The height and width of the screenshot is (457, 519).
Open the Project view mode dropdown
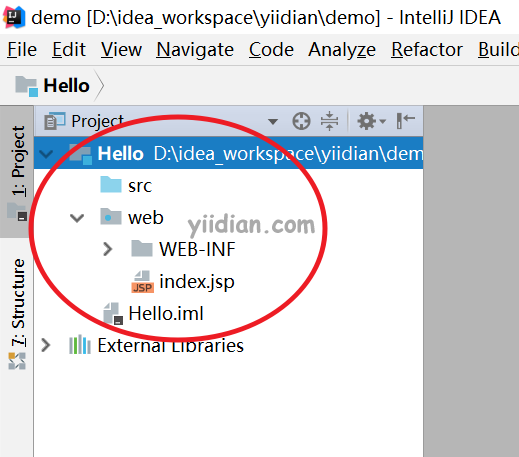273,121
